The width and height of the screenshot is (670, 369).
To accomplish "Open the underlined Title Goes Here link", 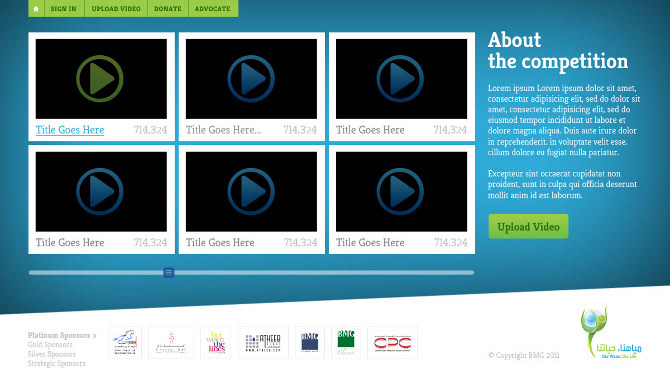I will coord(70,130).
